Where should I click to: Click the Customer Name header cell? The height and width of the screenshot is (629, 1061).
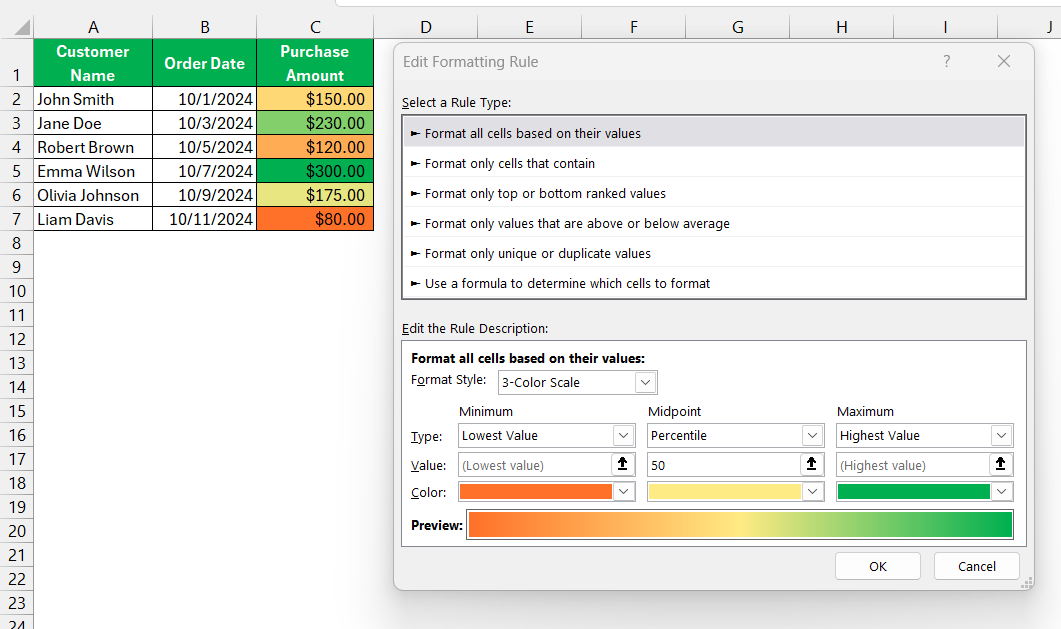click(93, 63)
